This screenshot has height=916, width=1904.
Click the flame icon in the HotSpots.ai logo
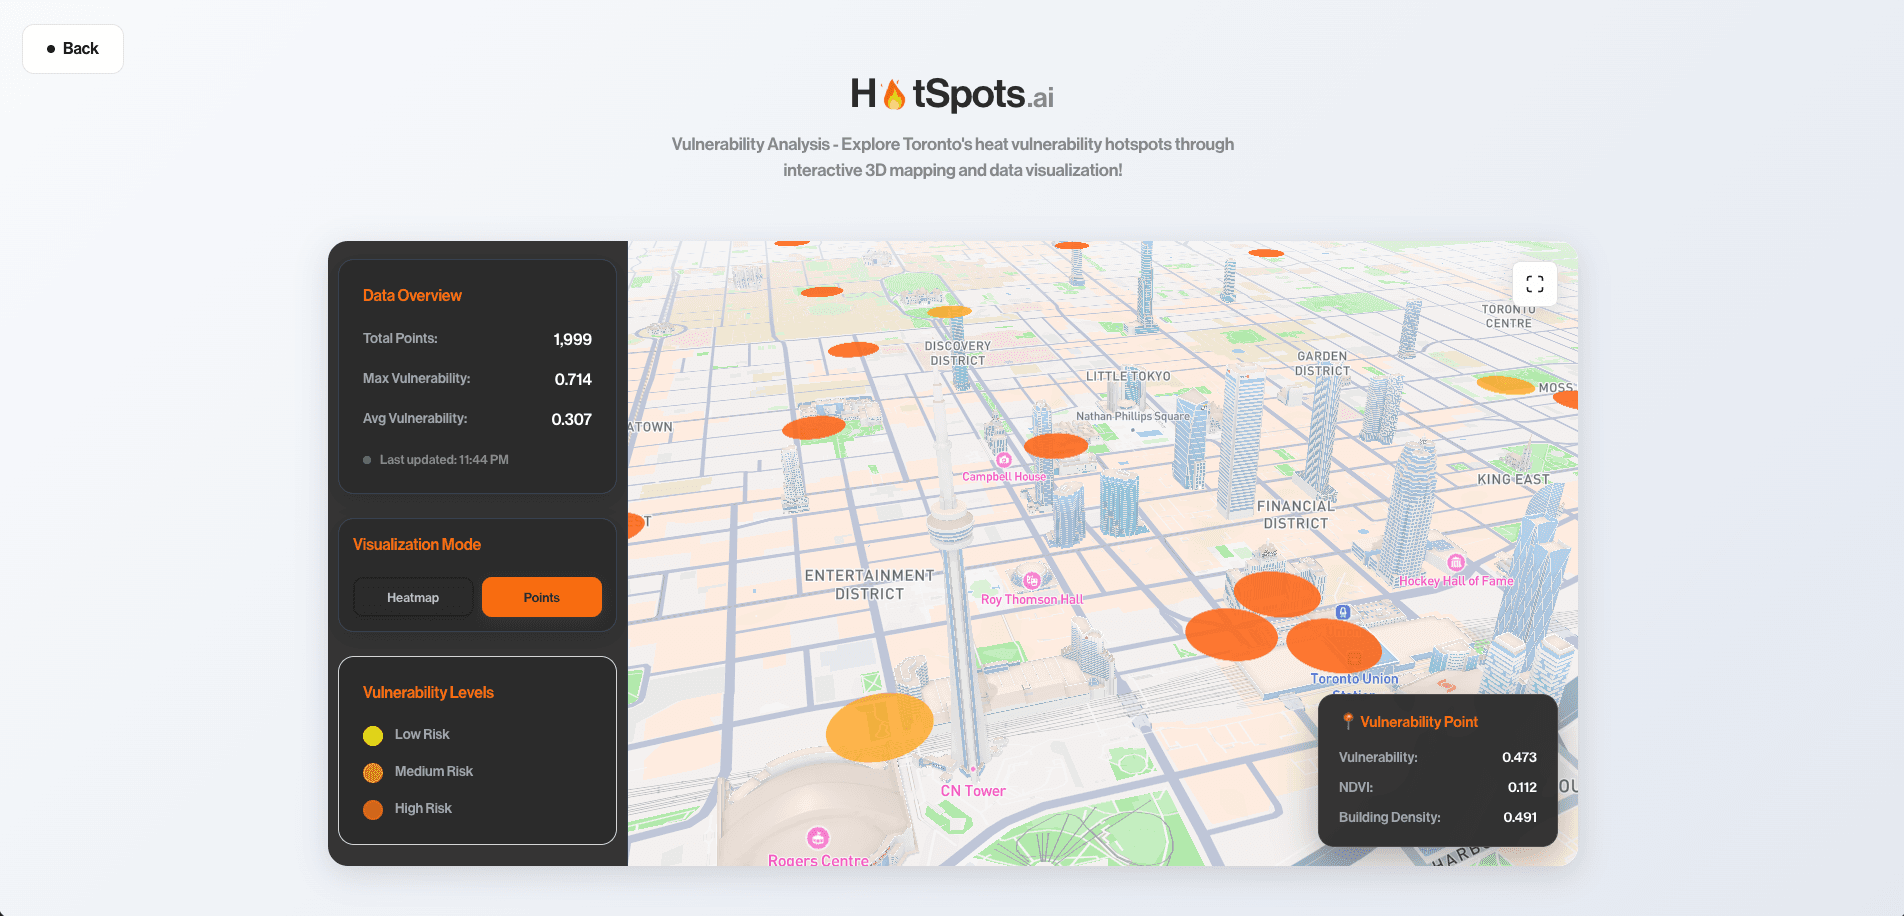tap(891, 93)
